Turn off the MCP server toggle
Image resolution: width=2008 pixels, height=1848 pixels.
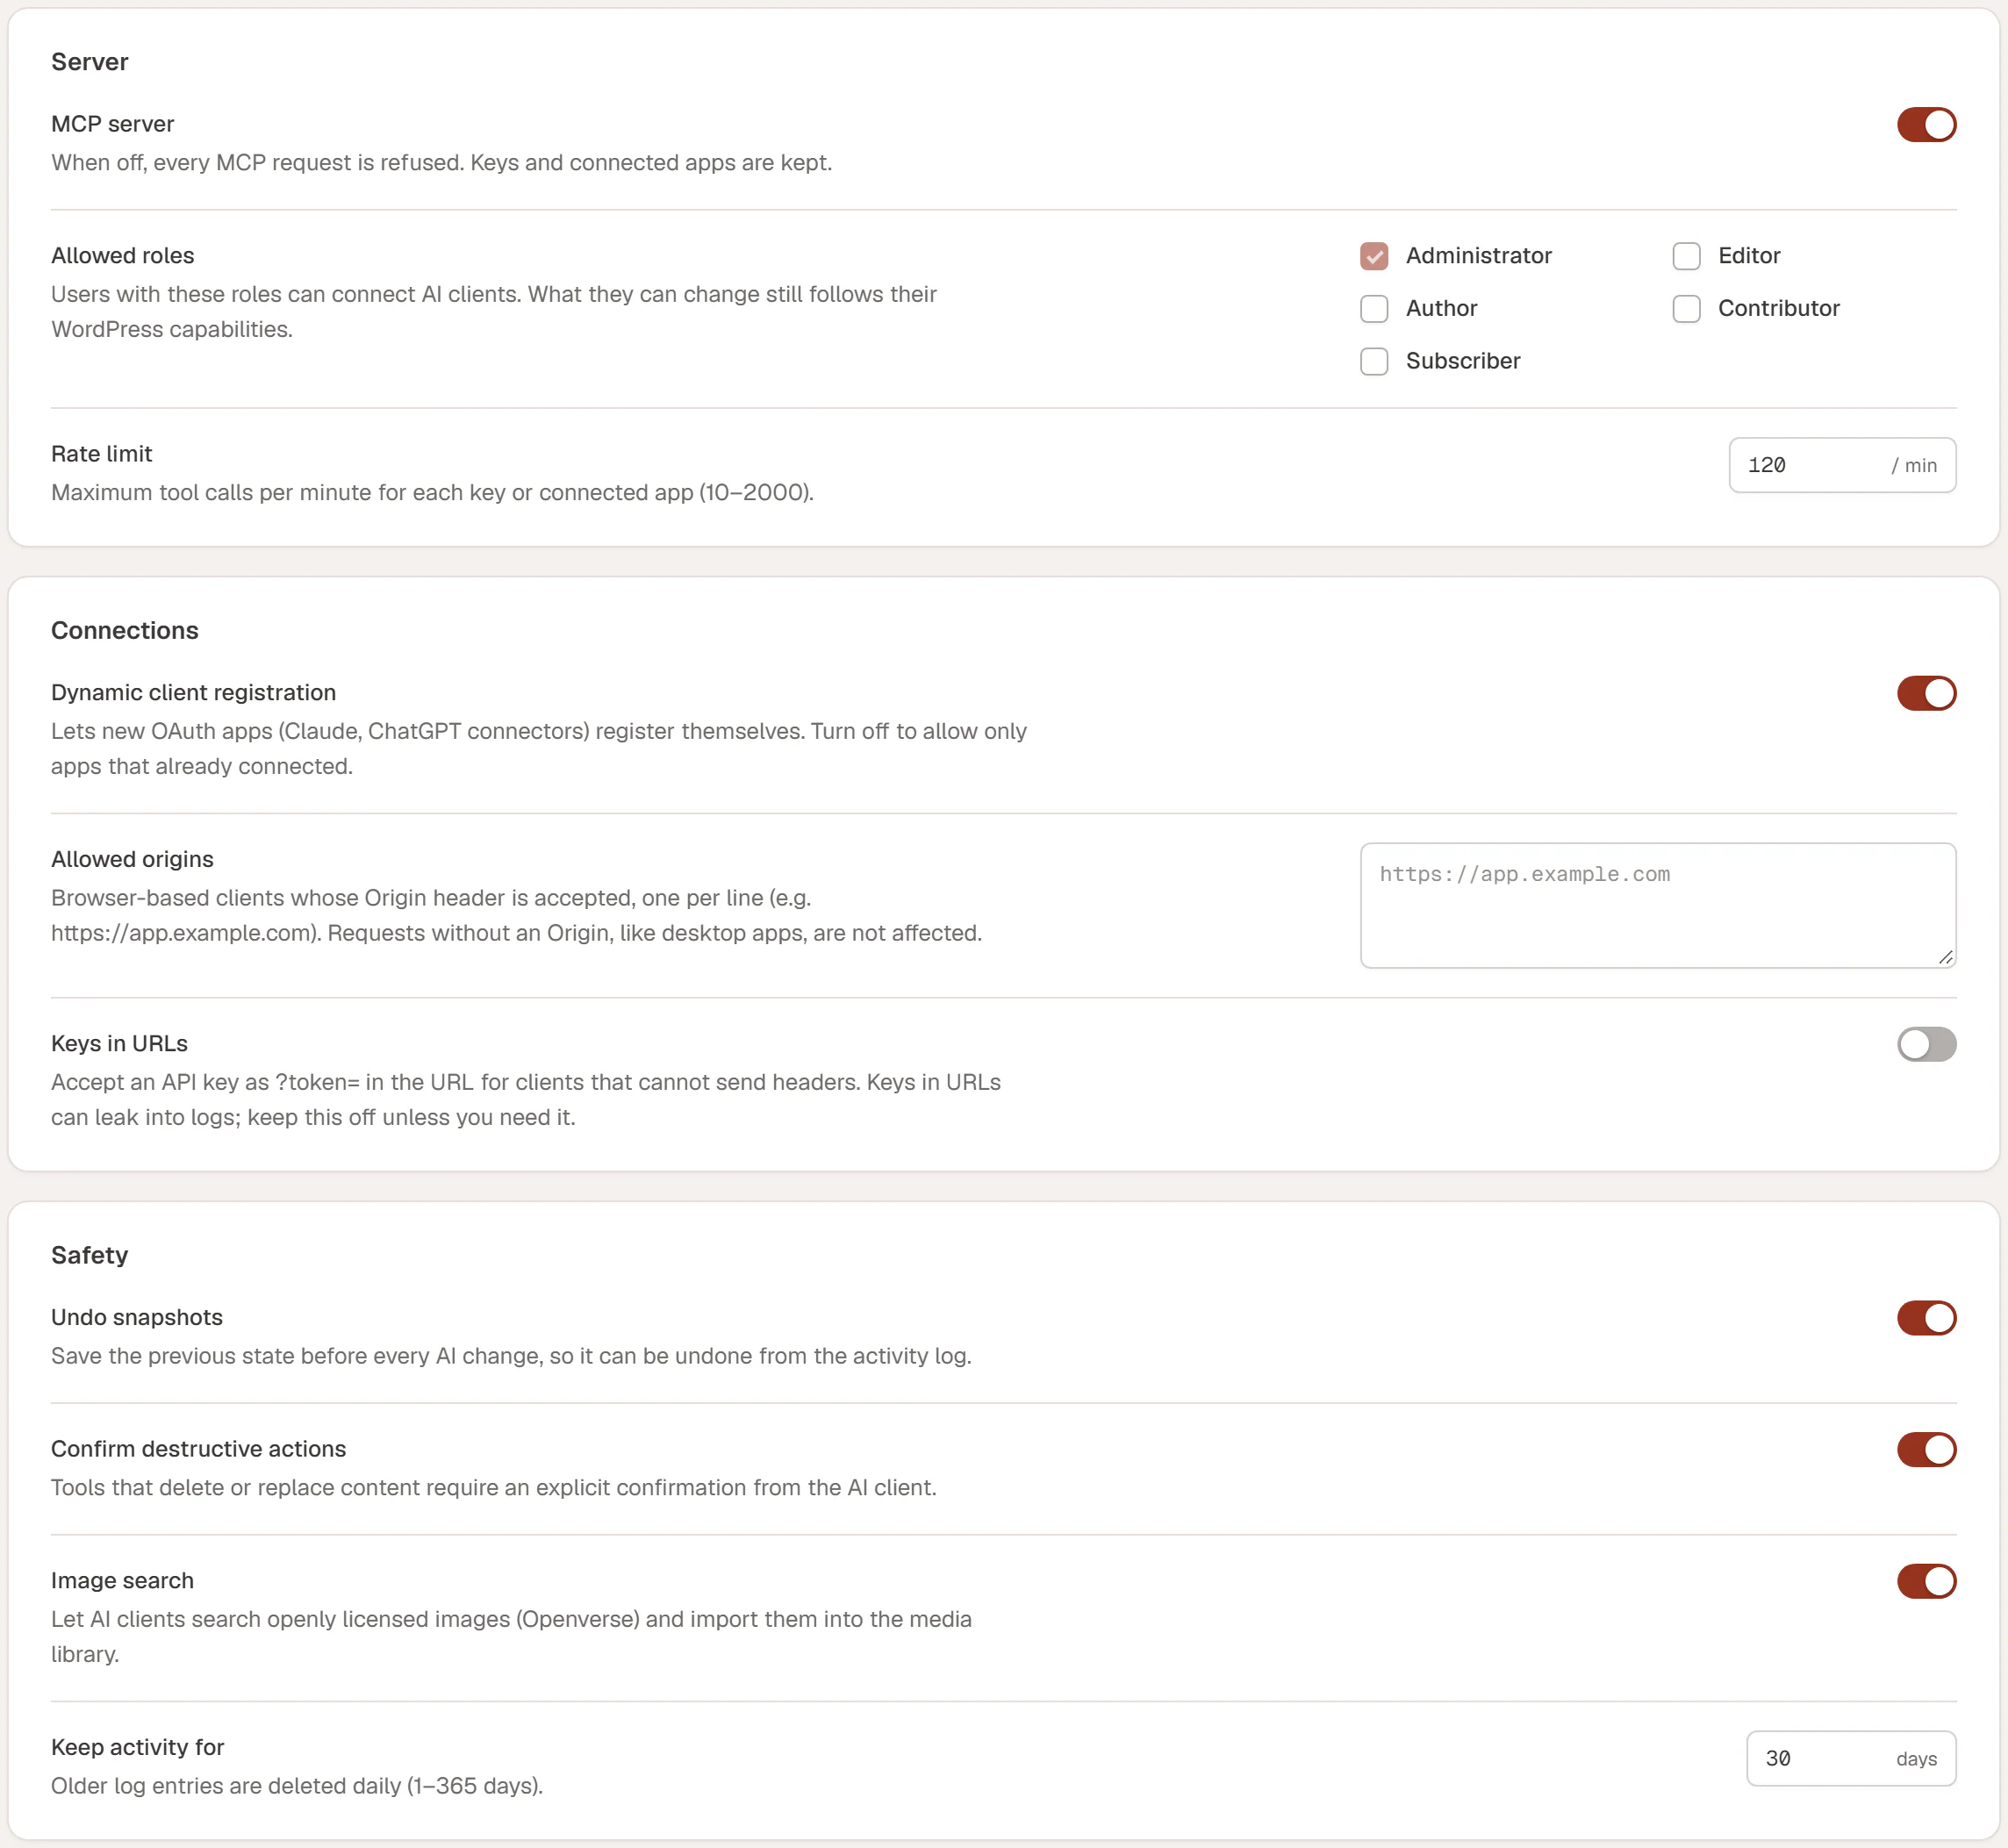(1926, 125)
